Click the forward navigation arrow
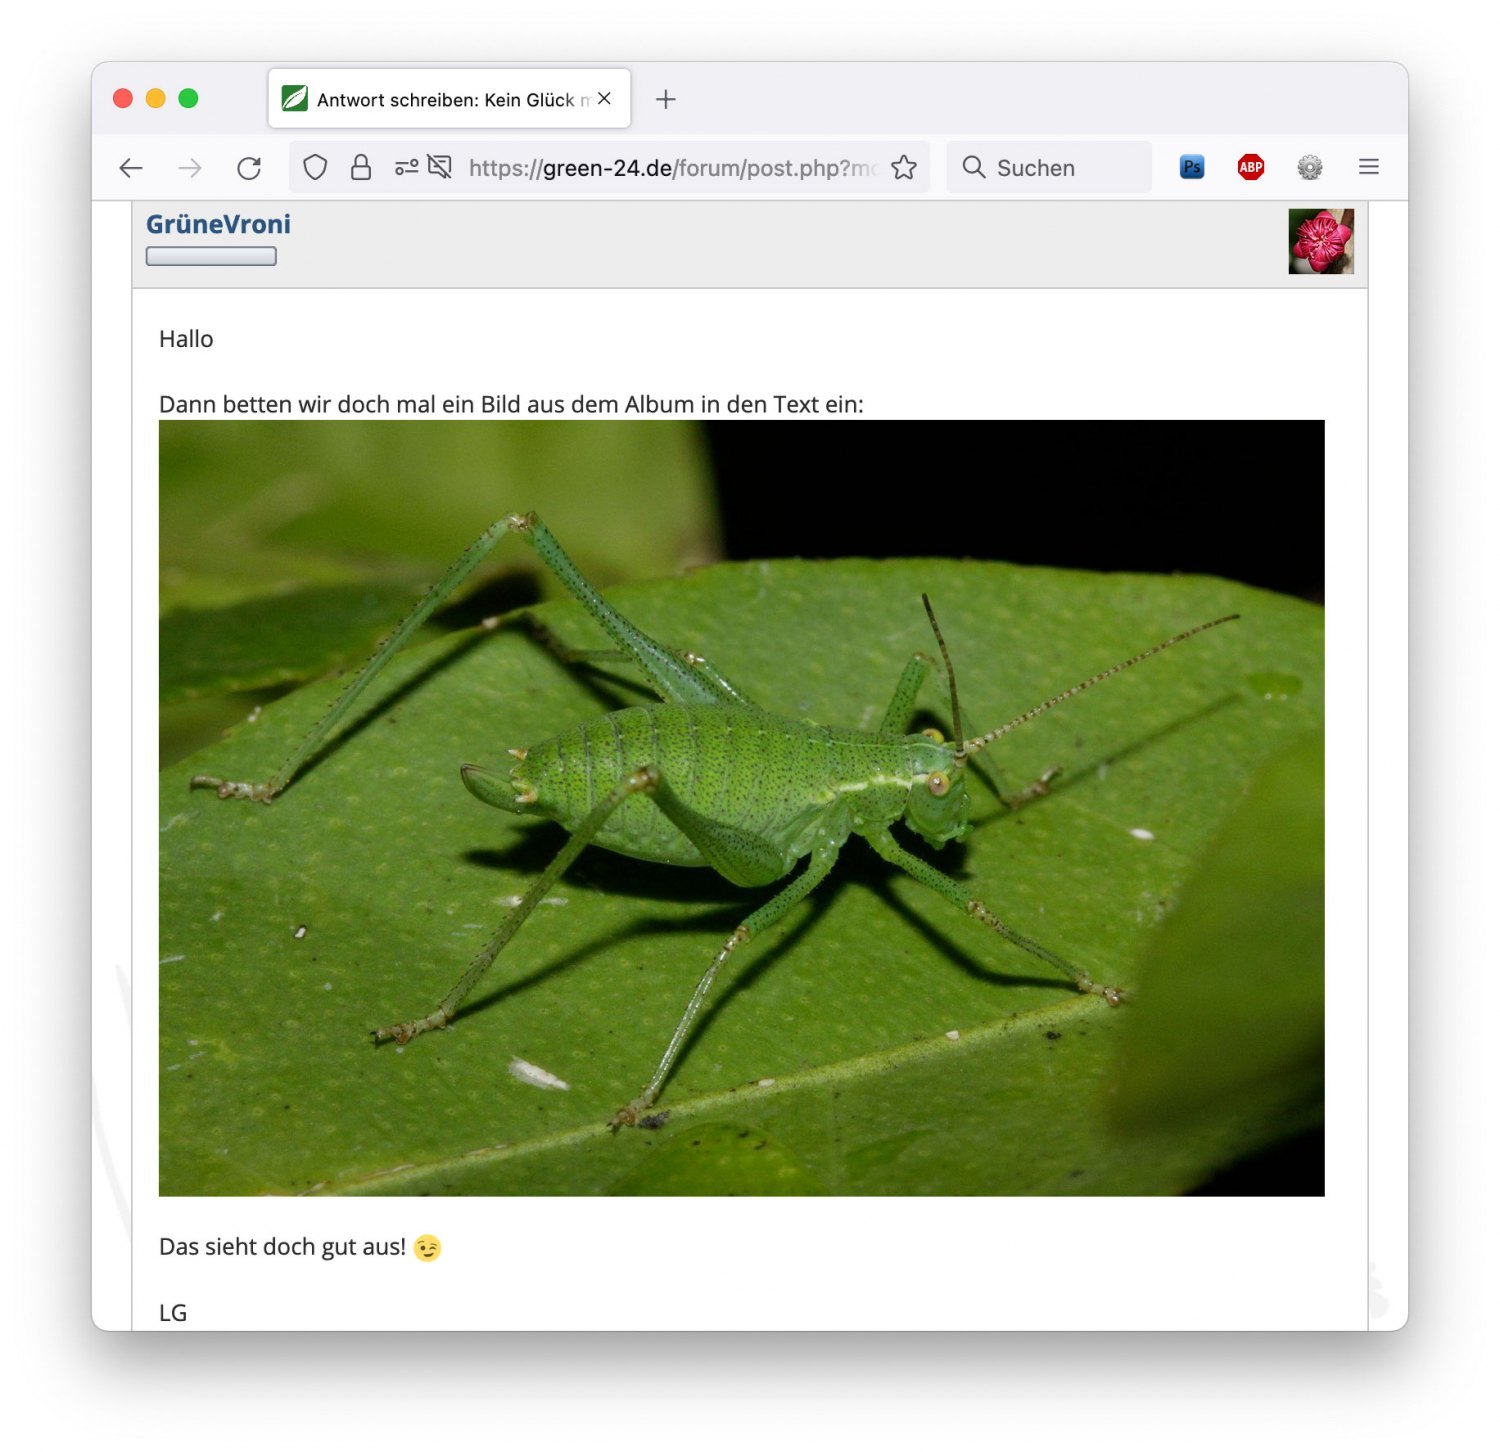 tap(190, 168)
